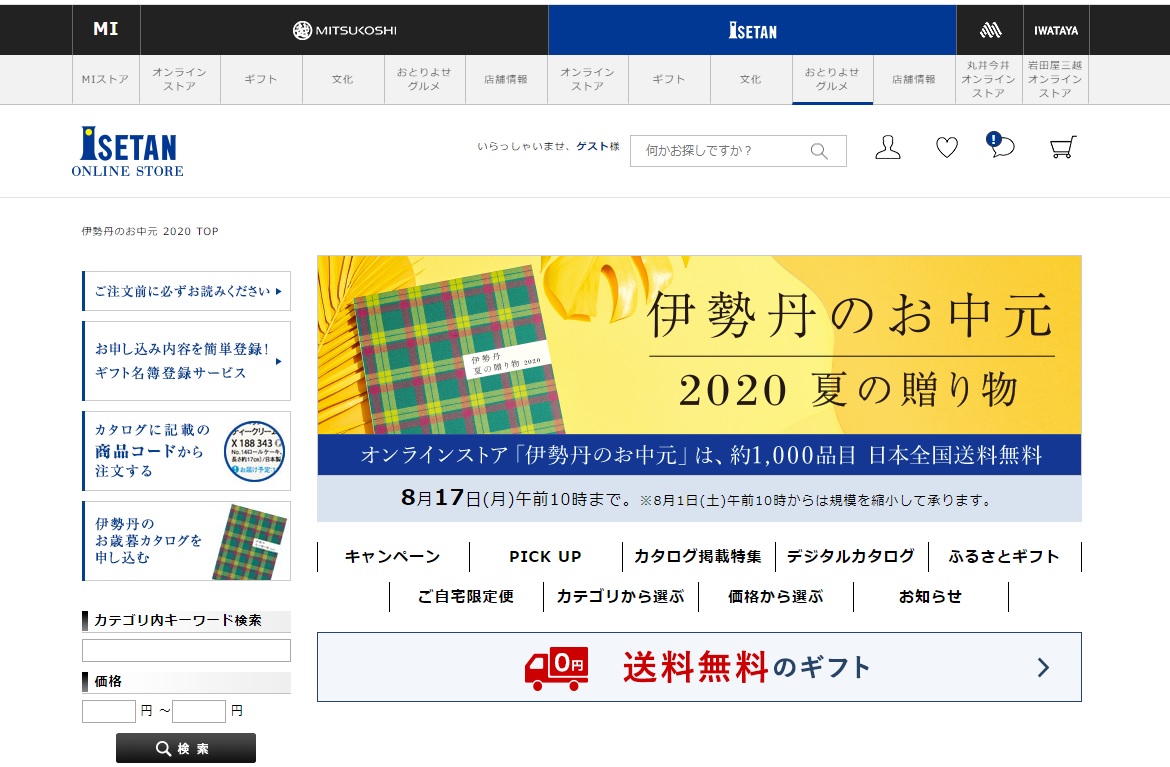Open Isetan オンラインストア menu item
This screenshot has width=1170, height=767.
click(588, 79)
